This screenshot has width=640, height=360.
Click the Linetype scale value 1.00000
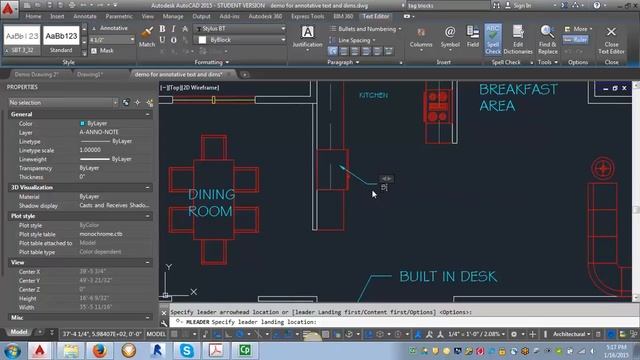[90, 150]
